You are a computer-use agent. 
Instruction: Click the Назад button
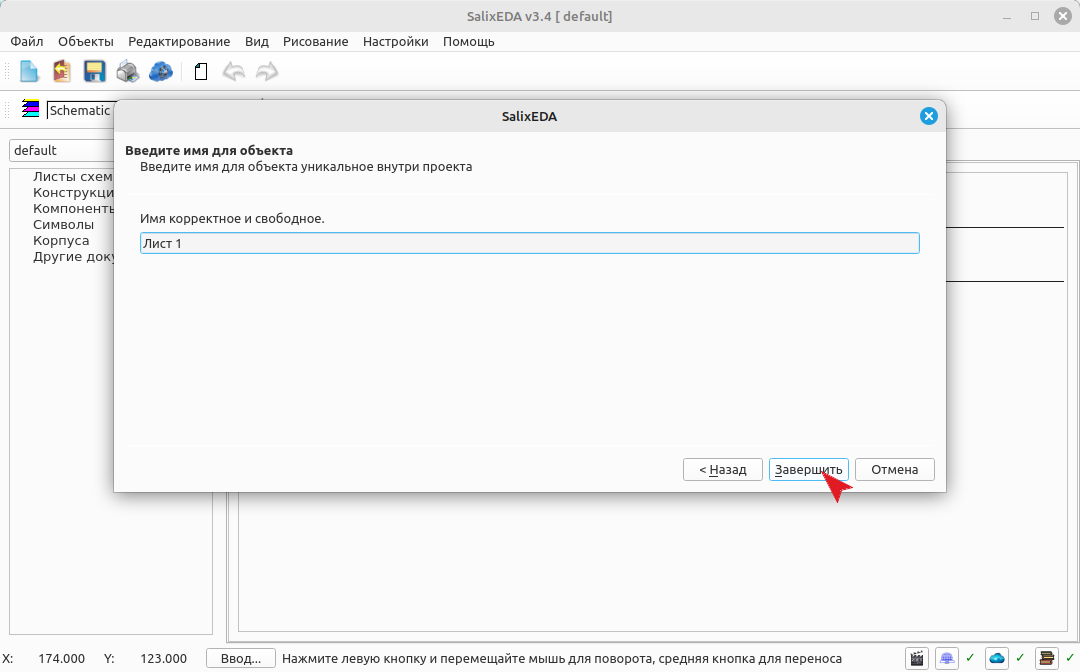[723, 470]
